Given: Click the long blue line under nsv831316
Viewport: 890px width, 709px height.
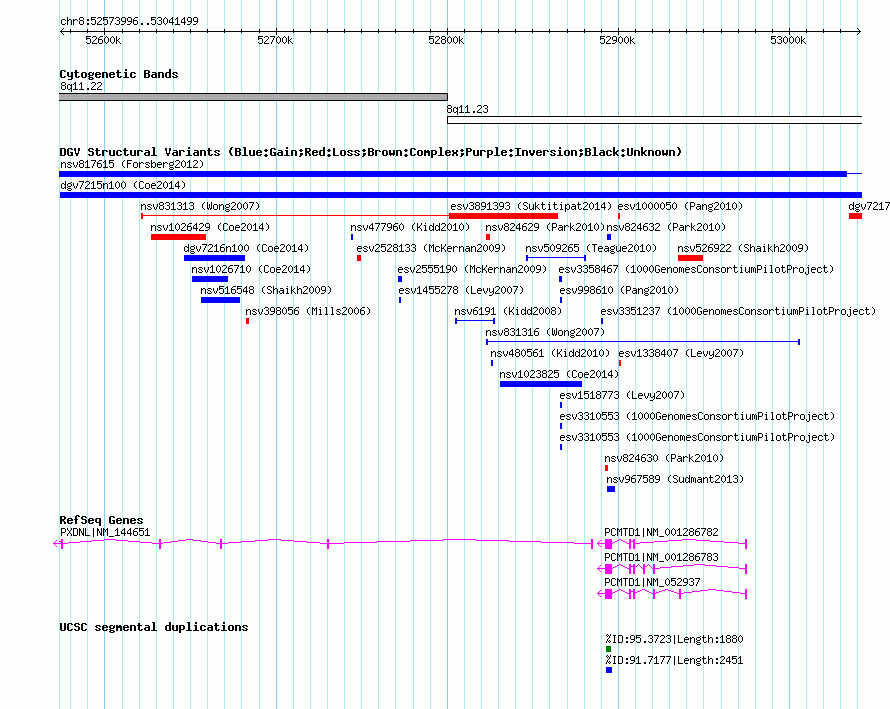Looking at the screenshot, I should click(x=643, y=342).
